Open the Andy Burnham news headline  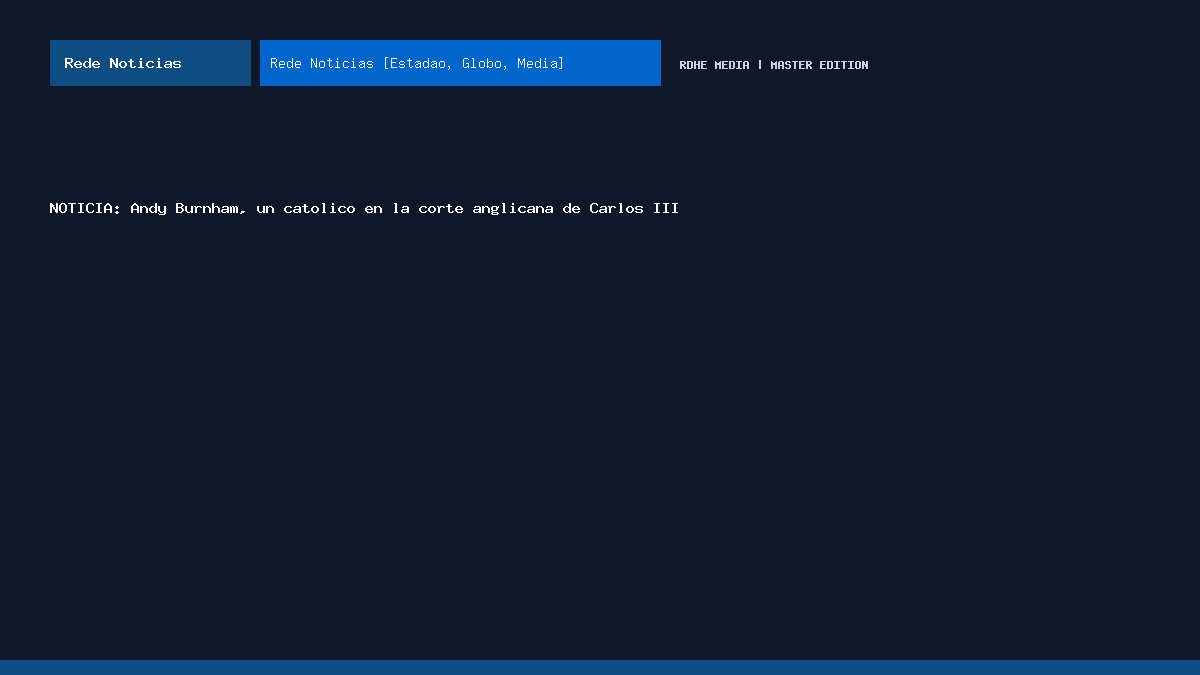pyautogui.click(x=364, y=208)
